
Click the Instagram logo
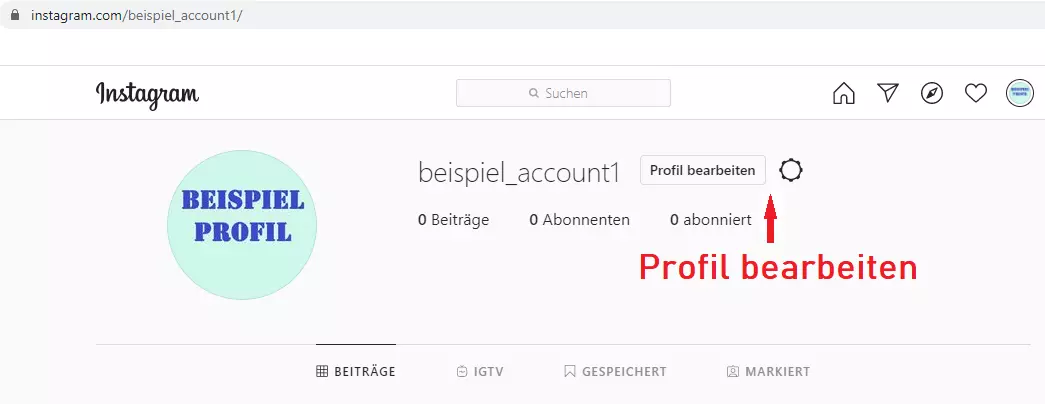pyautogui.click(x=147, y=94)
